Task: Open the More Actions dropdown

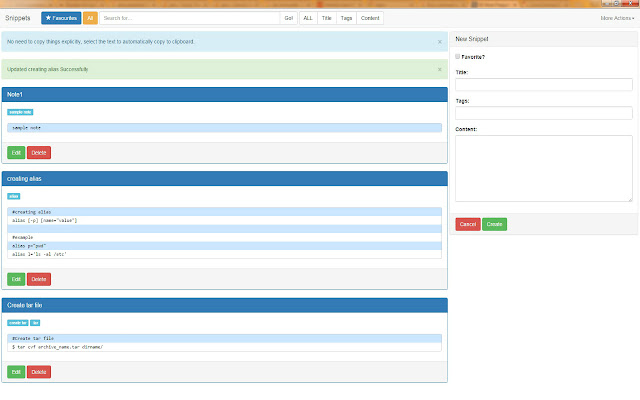Action: coord(617,18)
